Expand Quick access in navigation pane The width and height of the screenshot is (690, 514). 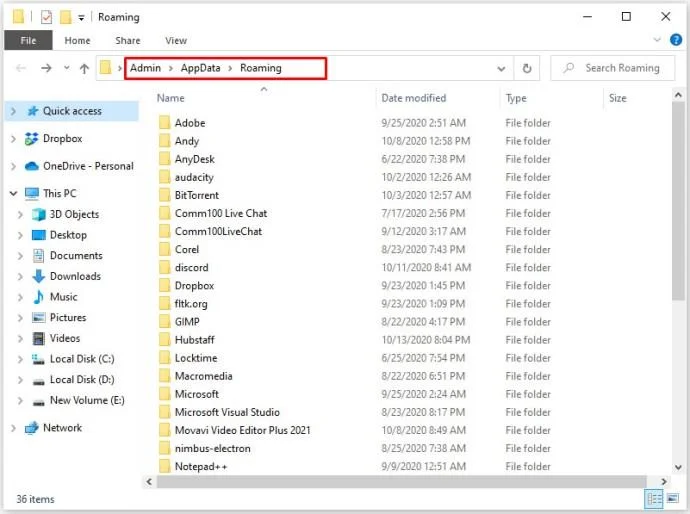[x=13, y=111]
